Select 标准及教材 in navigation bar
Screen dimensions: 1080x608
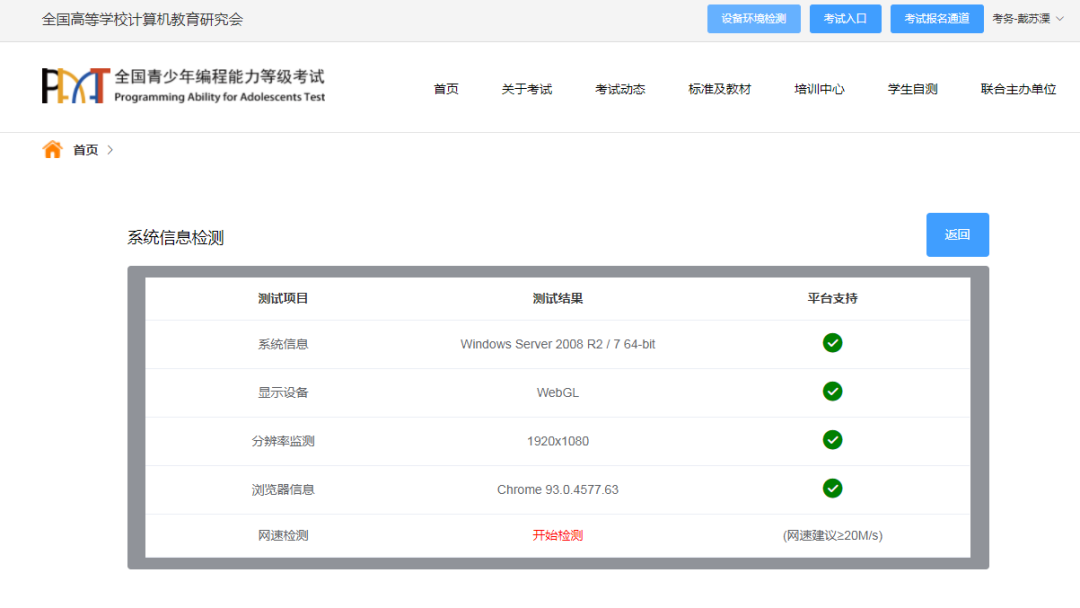720,89
